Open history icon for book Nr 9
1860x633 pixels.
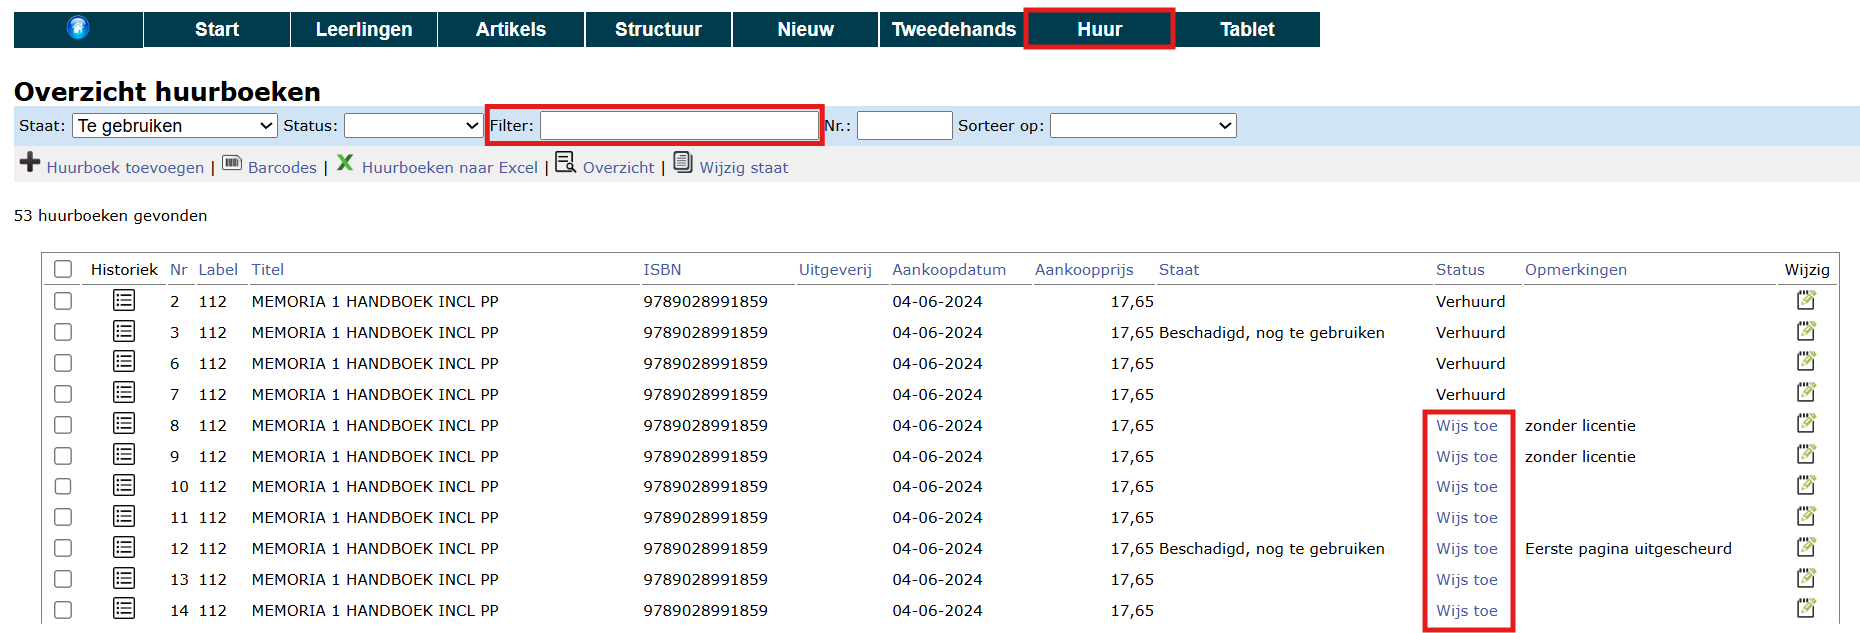point(124,455)
